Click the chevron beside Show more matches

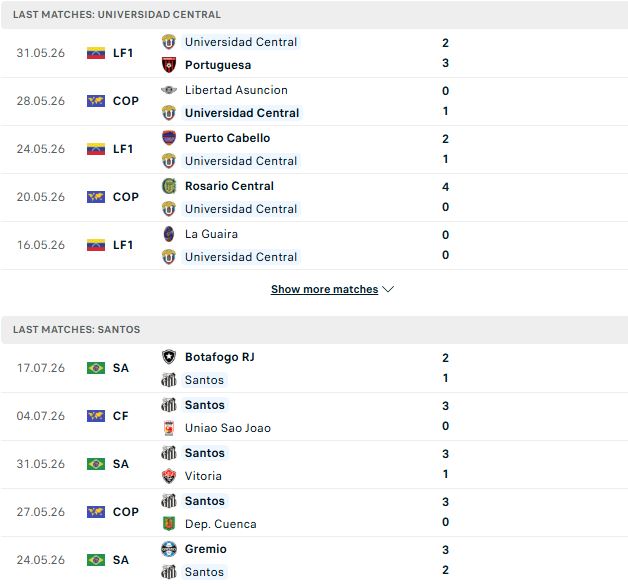pyautogui.click(x=388, y=289)
